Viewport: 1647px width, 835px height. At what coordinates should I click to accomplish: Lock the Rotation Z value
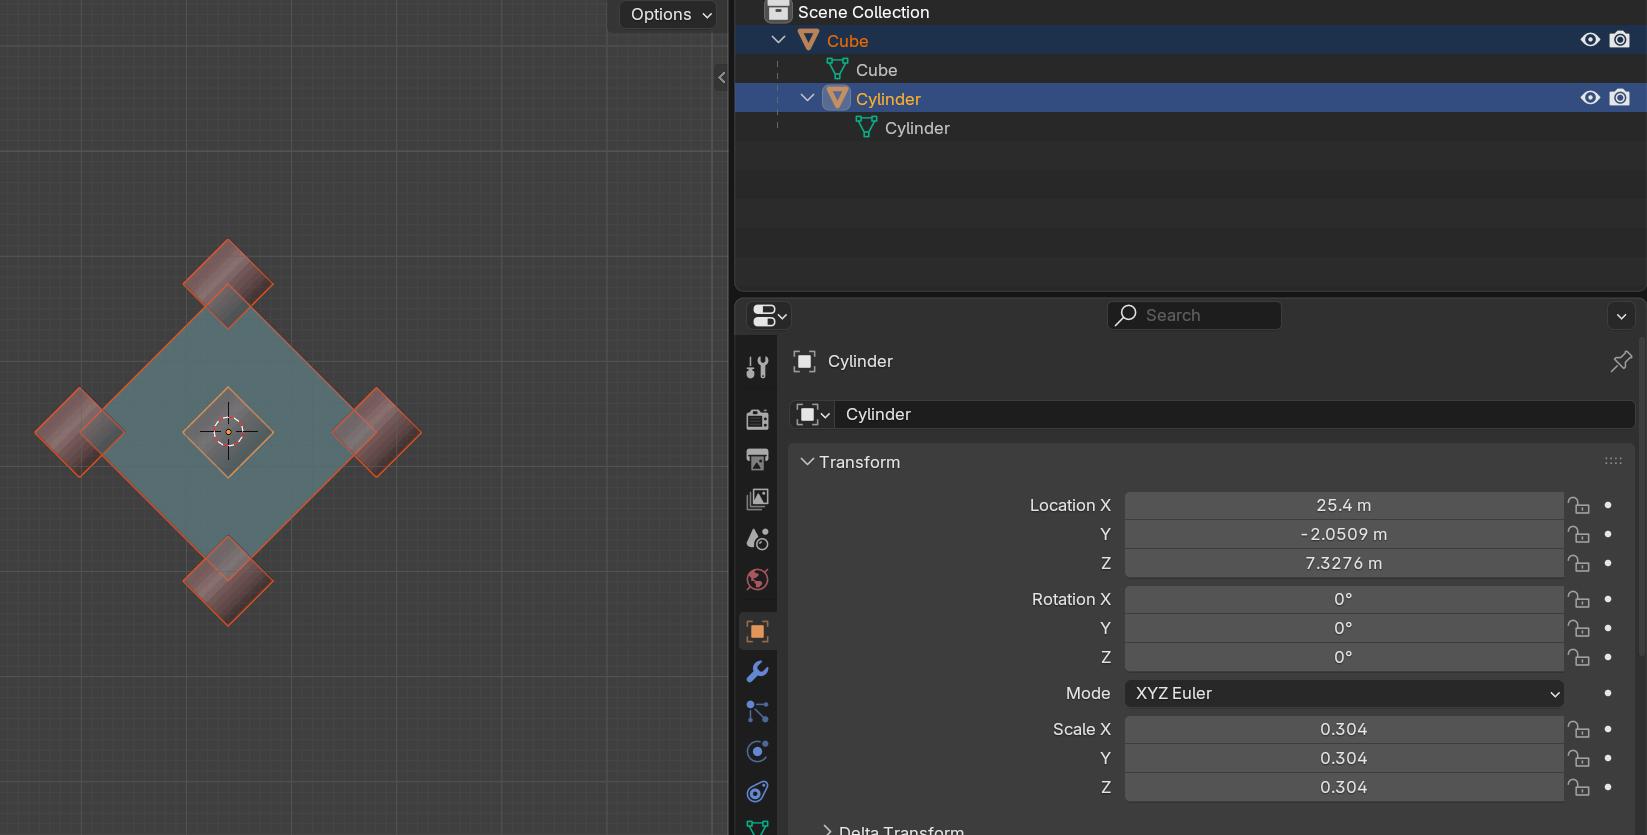(1579, 657)
